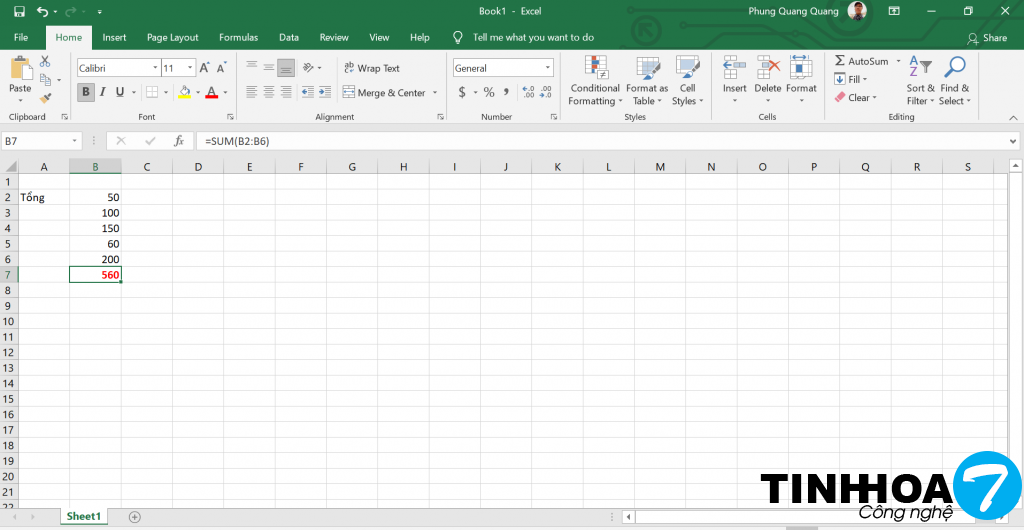
Task: Click the Format Painter brush icon
Action: (45, 97)
